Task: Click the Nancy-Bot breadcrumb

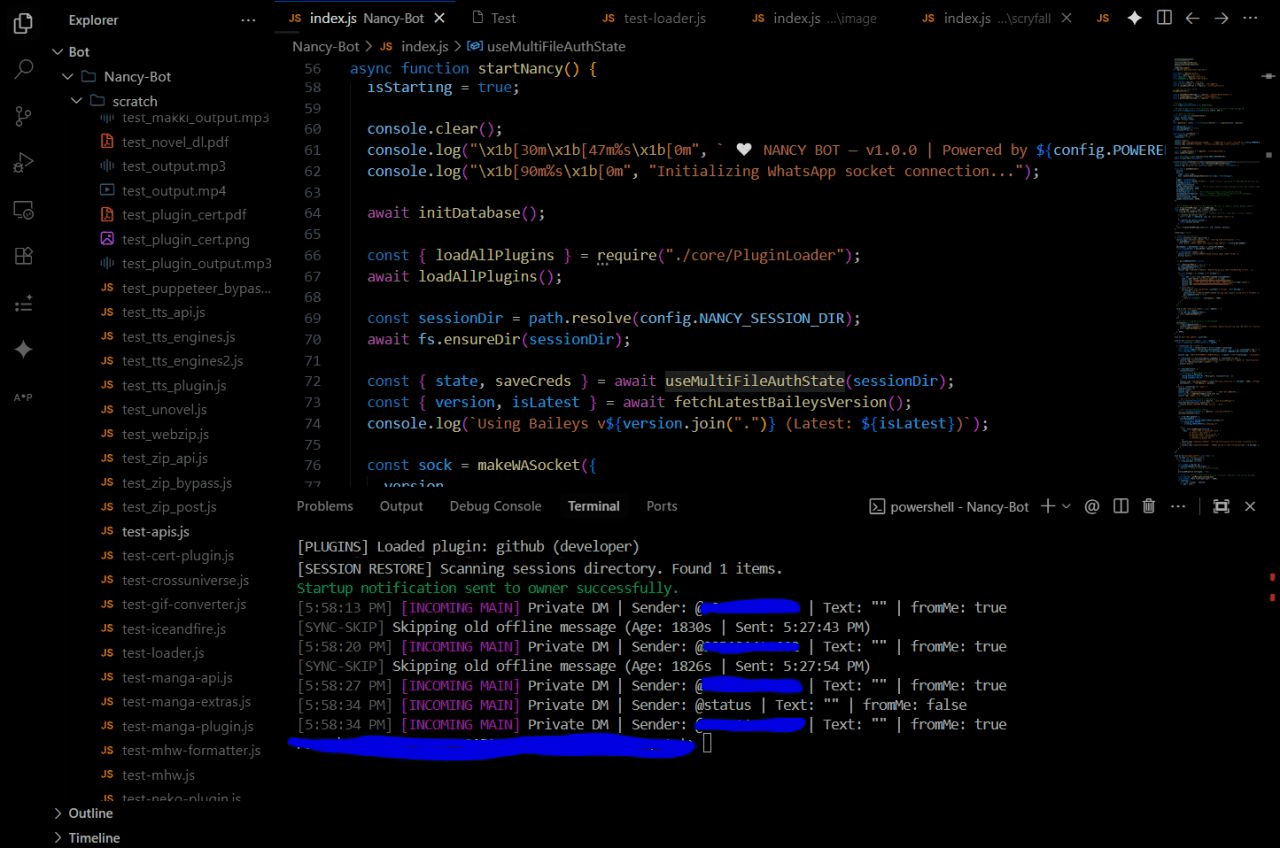Action: (326, 46)
